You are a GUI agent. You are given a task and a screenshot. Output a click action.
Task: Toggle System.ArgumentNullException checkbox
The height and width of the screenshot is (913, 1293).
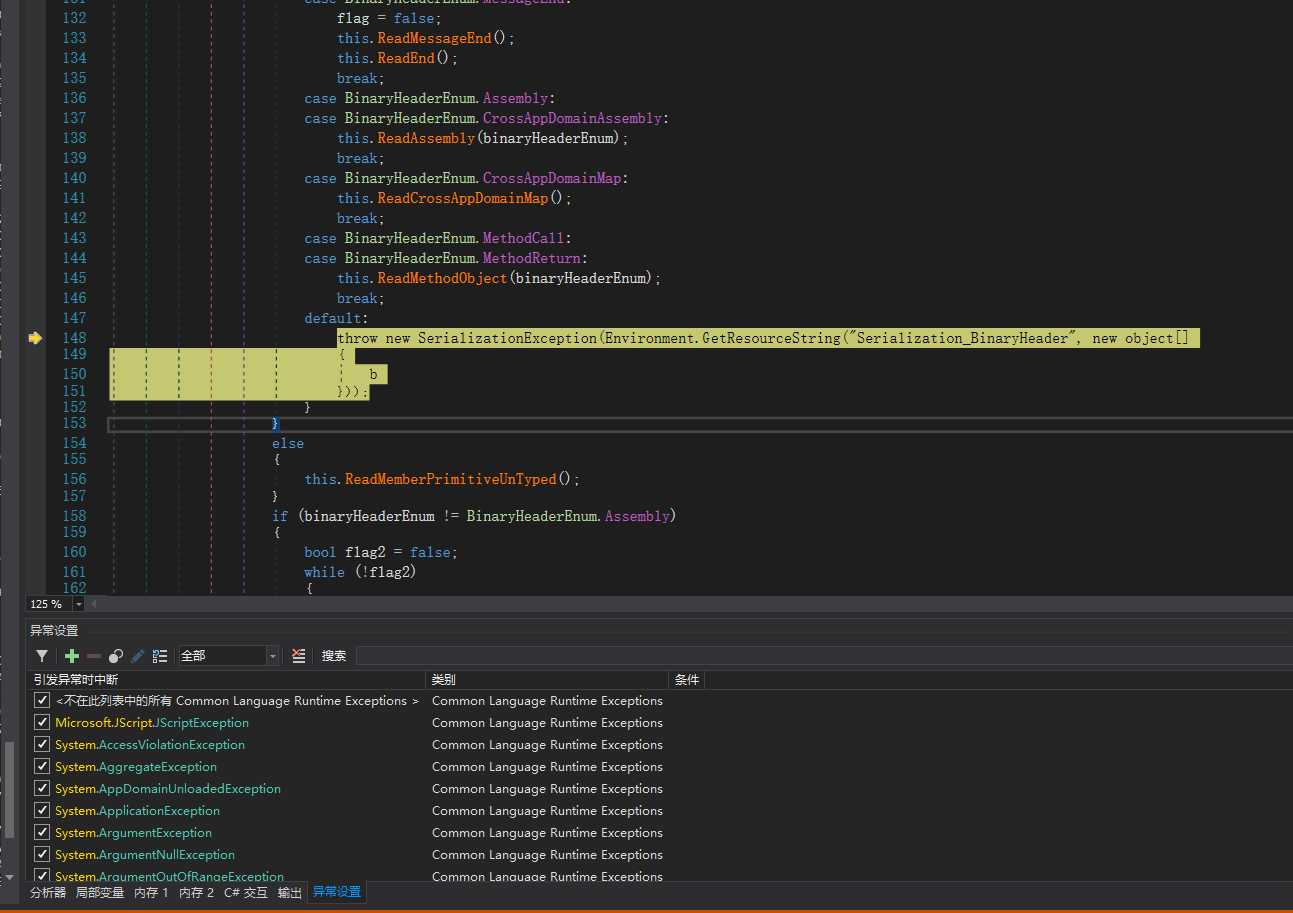pos(42,855)
